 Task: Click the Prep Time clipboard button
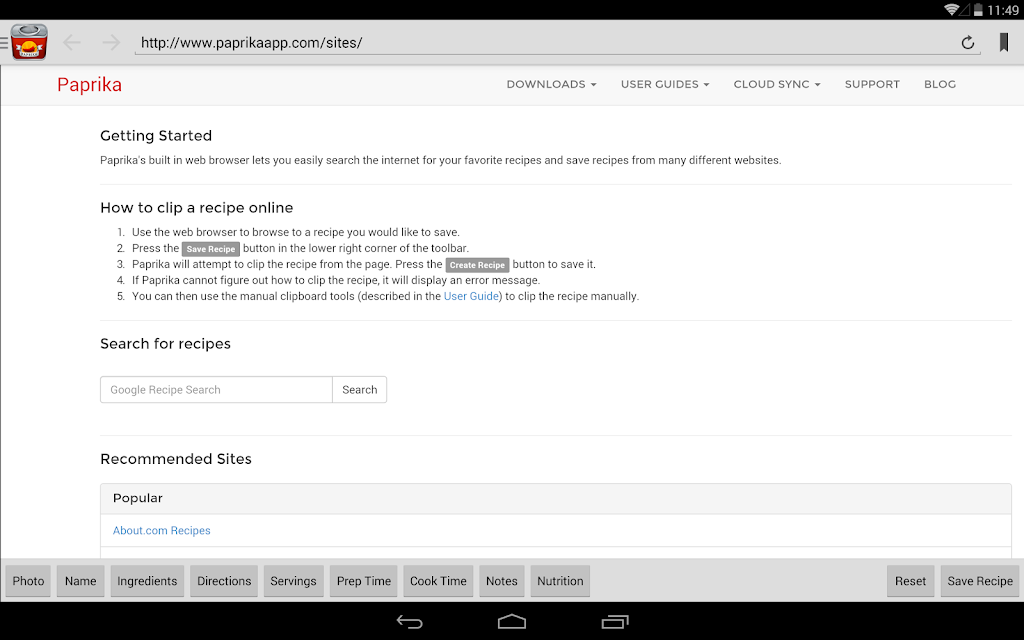pyautogui.click(x=364, y=581)
